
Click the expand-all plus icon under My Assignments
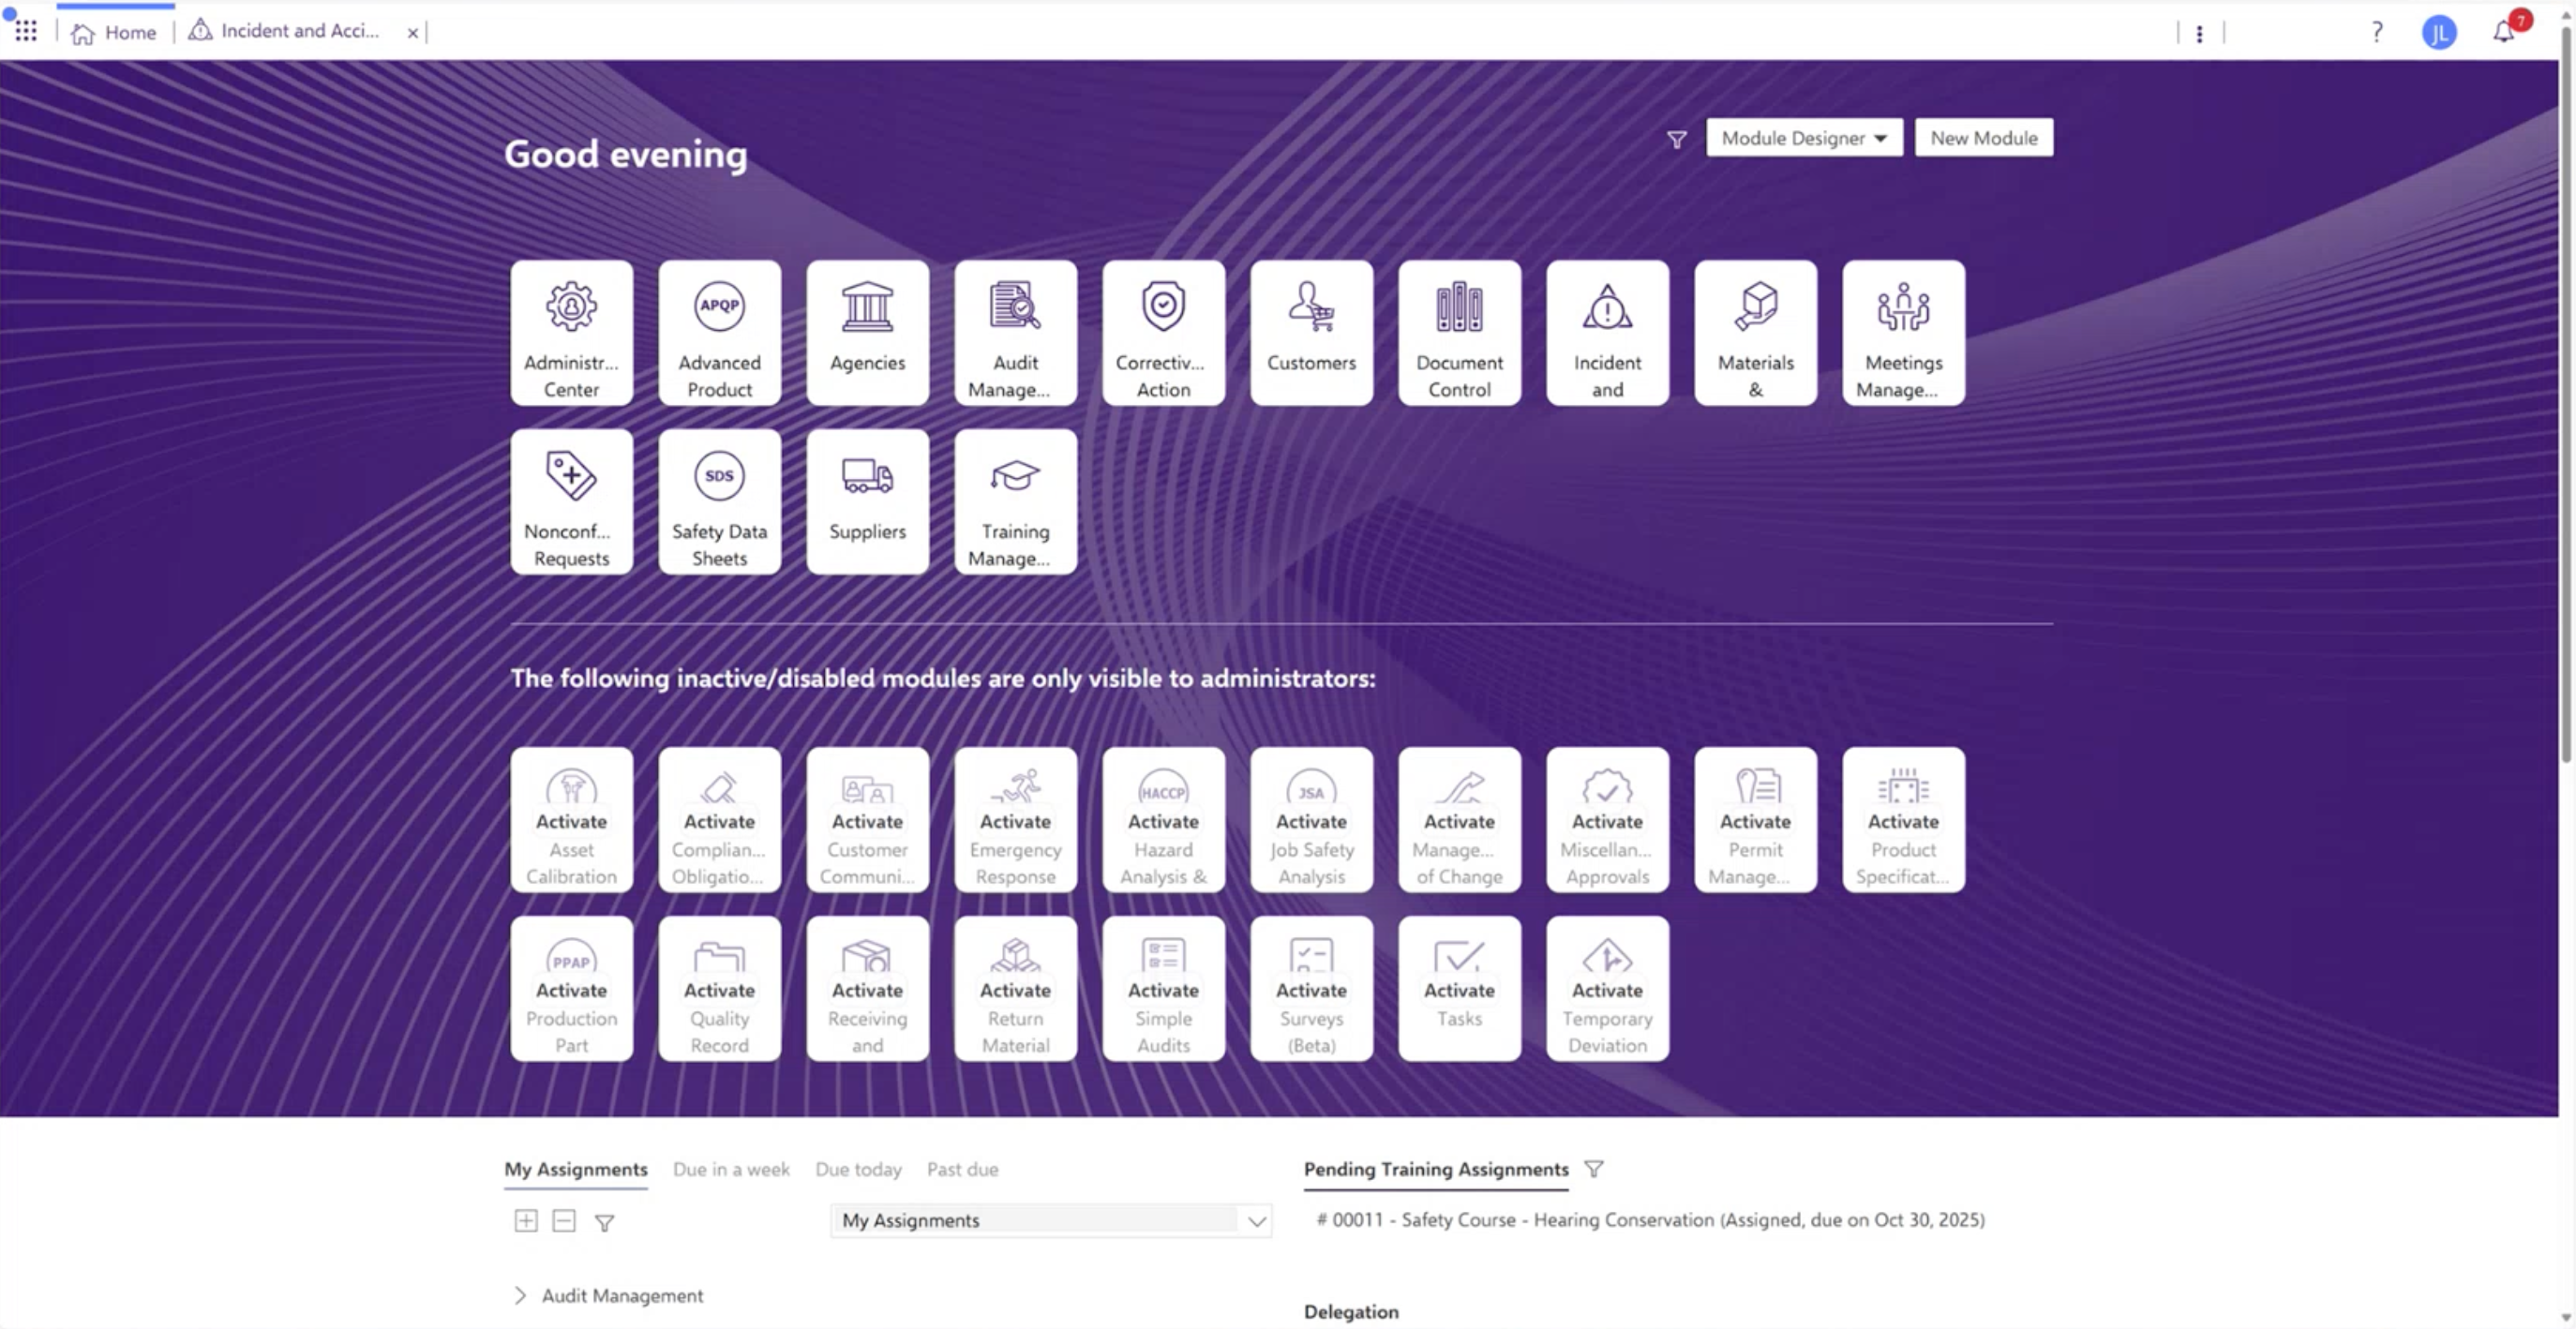pos(525,1221)
